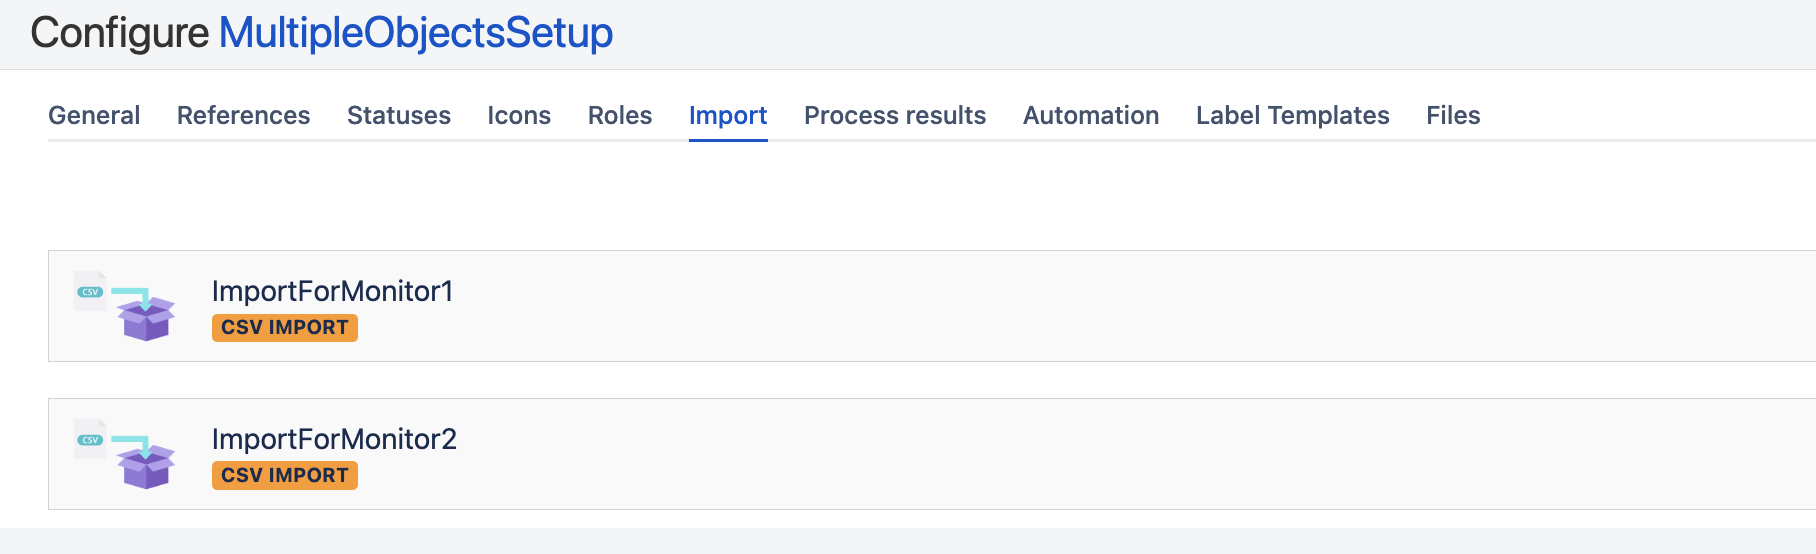This screenshot has height=554, width=1816.
Task: Click the CSV file icon beside ImportForMonitor2
Action: point(90,439)
